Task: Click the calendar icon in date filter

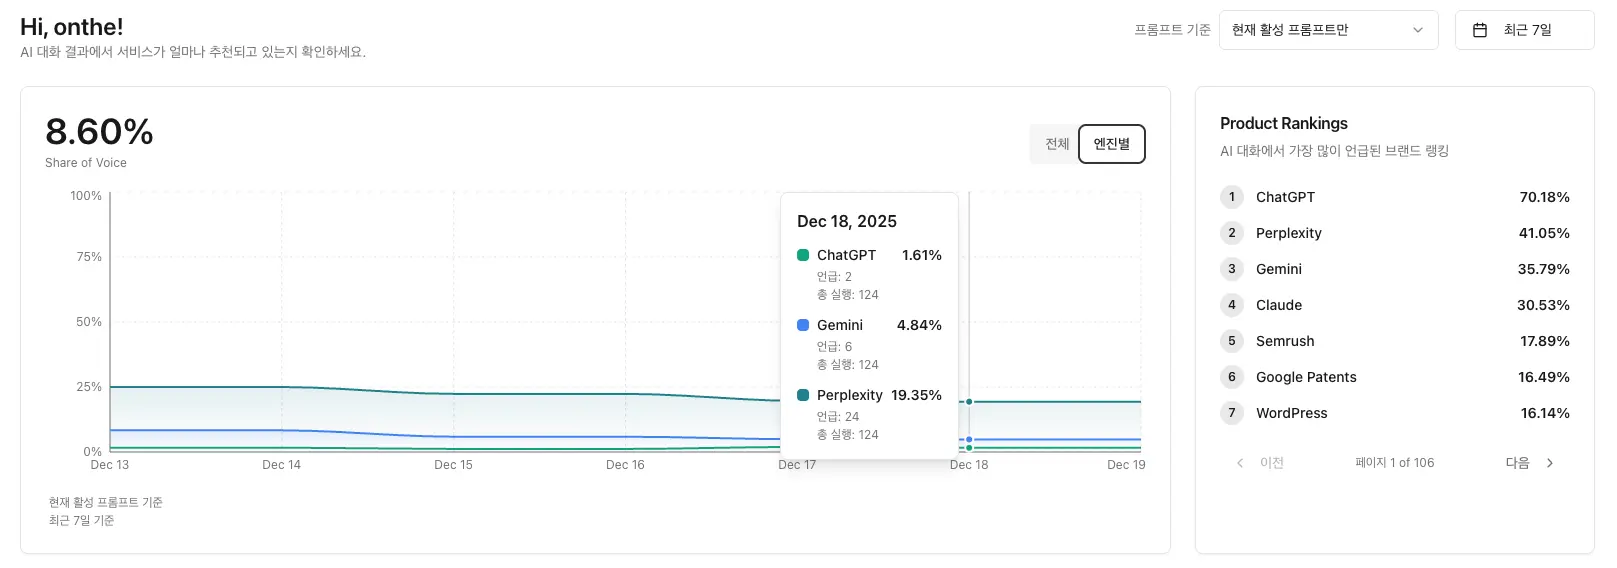Action: click(1480, 30)
